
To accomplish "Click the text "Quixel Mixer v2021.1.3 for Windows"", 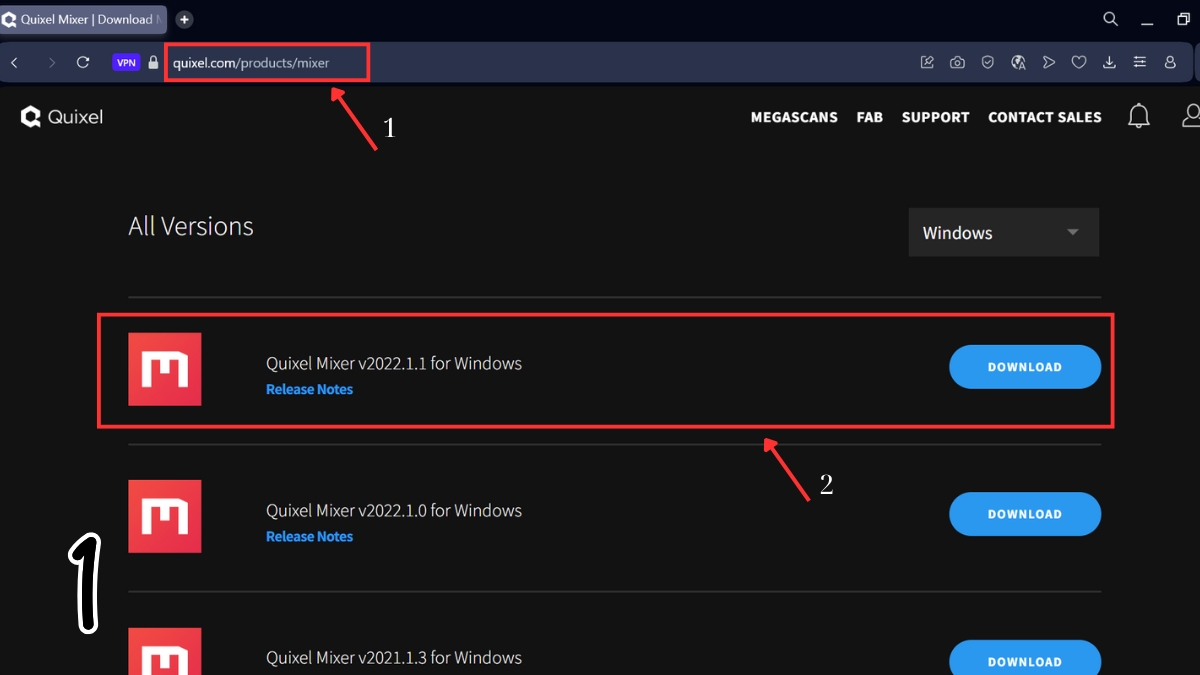I will click(x=394, y=657).
